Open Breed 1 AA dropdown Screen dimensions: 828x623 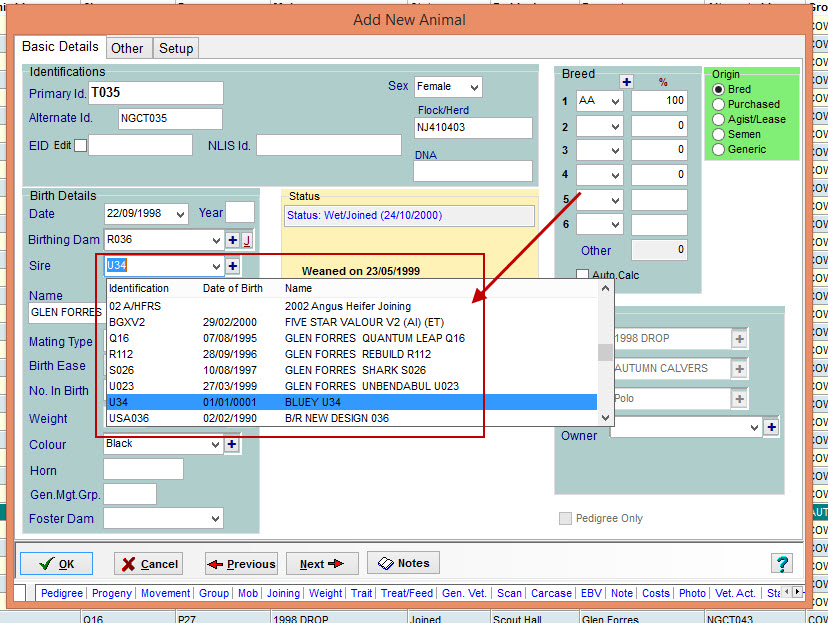click(x=615, y=101)
